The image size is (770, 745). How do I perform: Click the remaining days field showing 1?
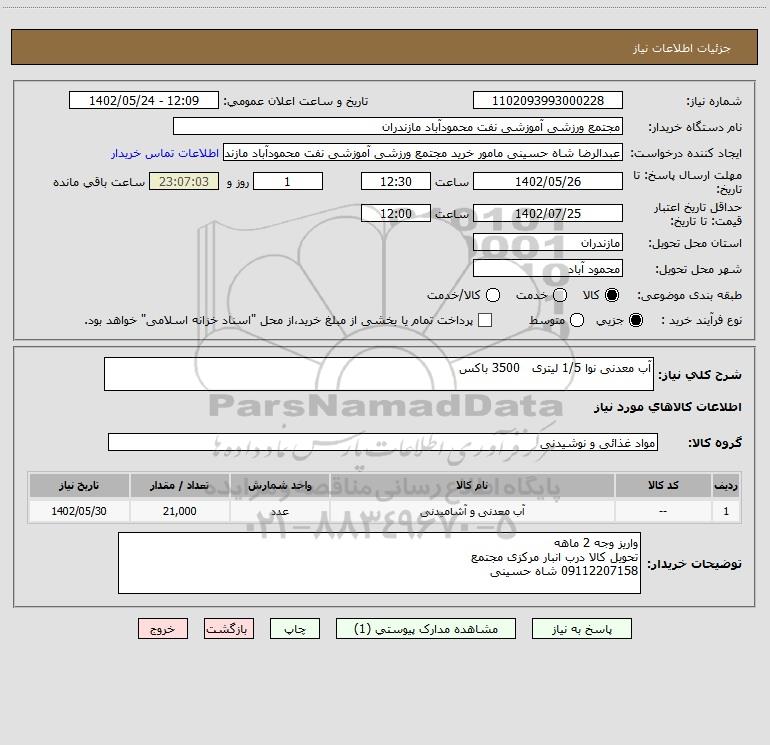coord(288,181)
